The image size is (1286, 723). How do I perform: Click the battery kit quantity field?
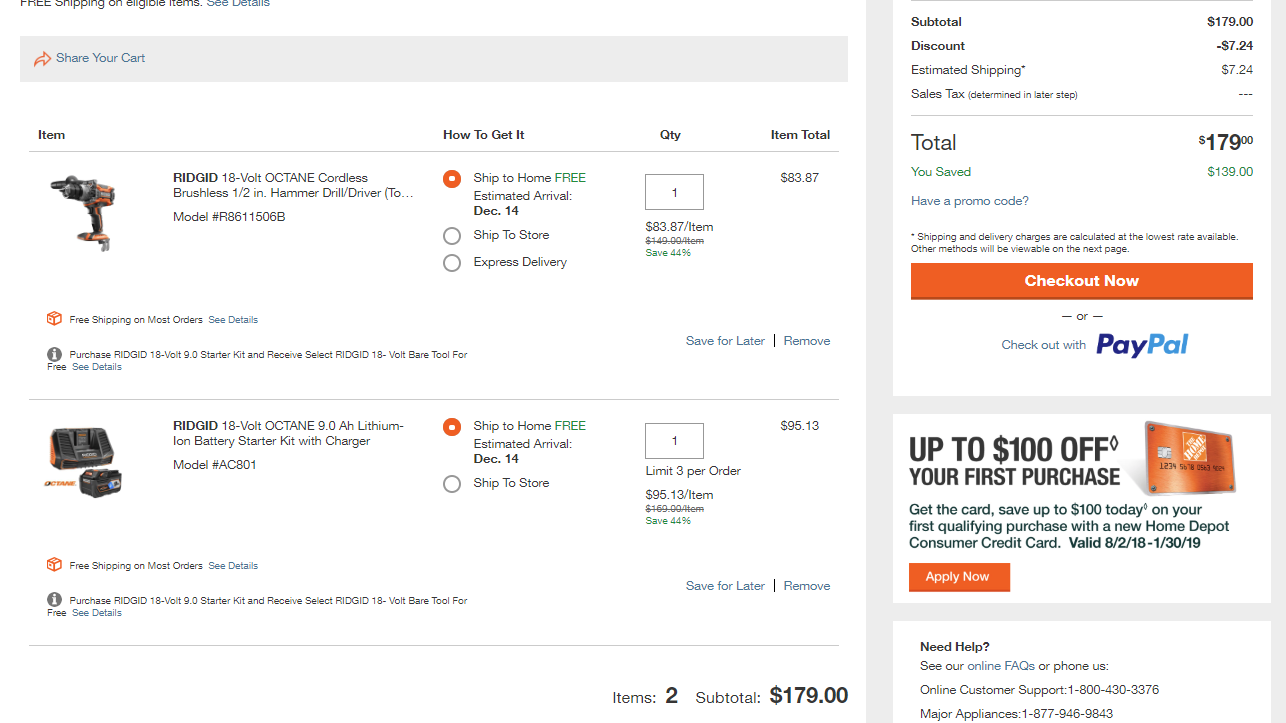pyautogui.click(x=674, y=441)
